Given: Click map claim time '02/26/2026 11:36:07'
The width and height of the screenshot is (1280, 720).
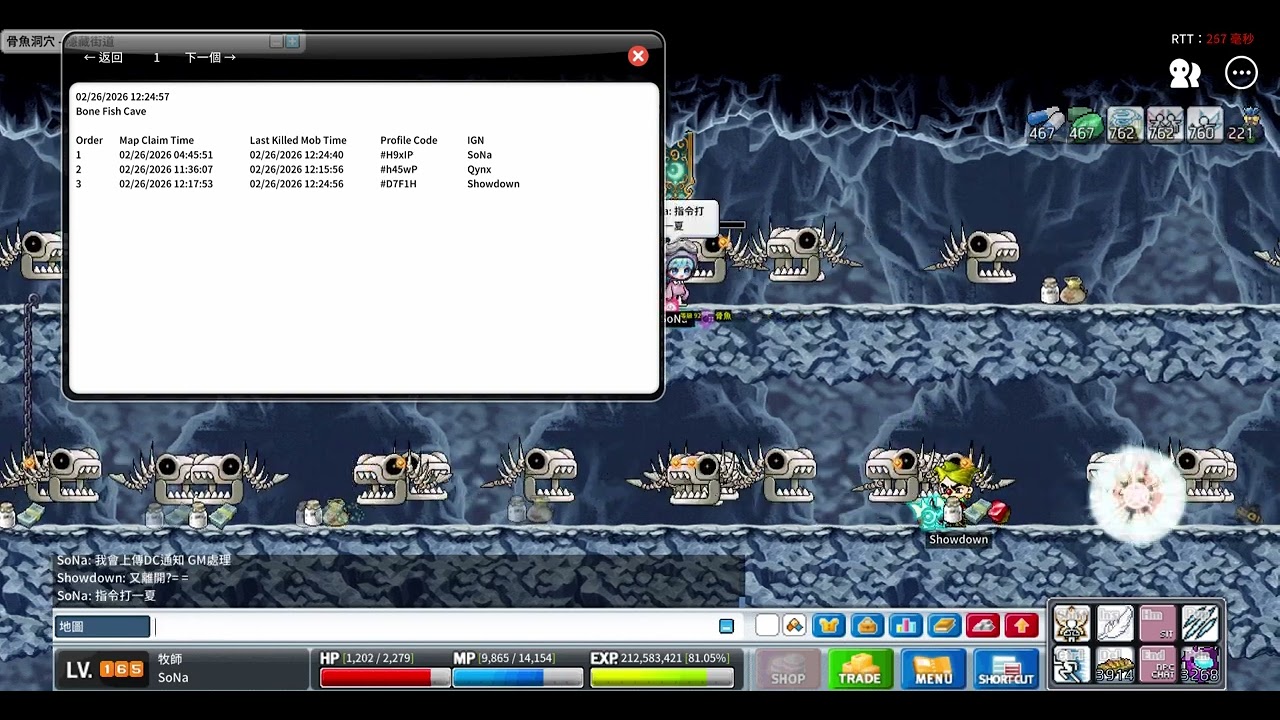Looking at the screenshot, I should coord(166,170).
